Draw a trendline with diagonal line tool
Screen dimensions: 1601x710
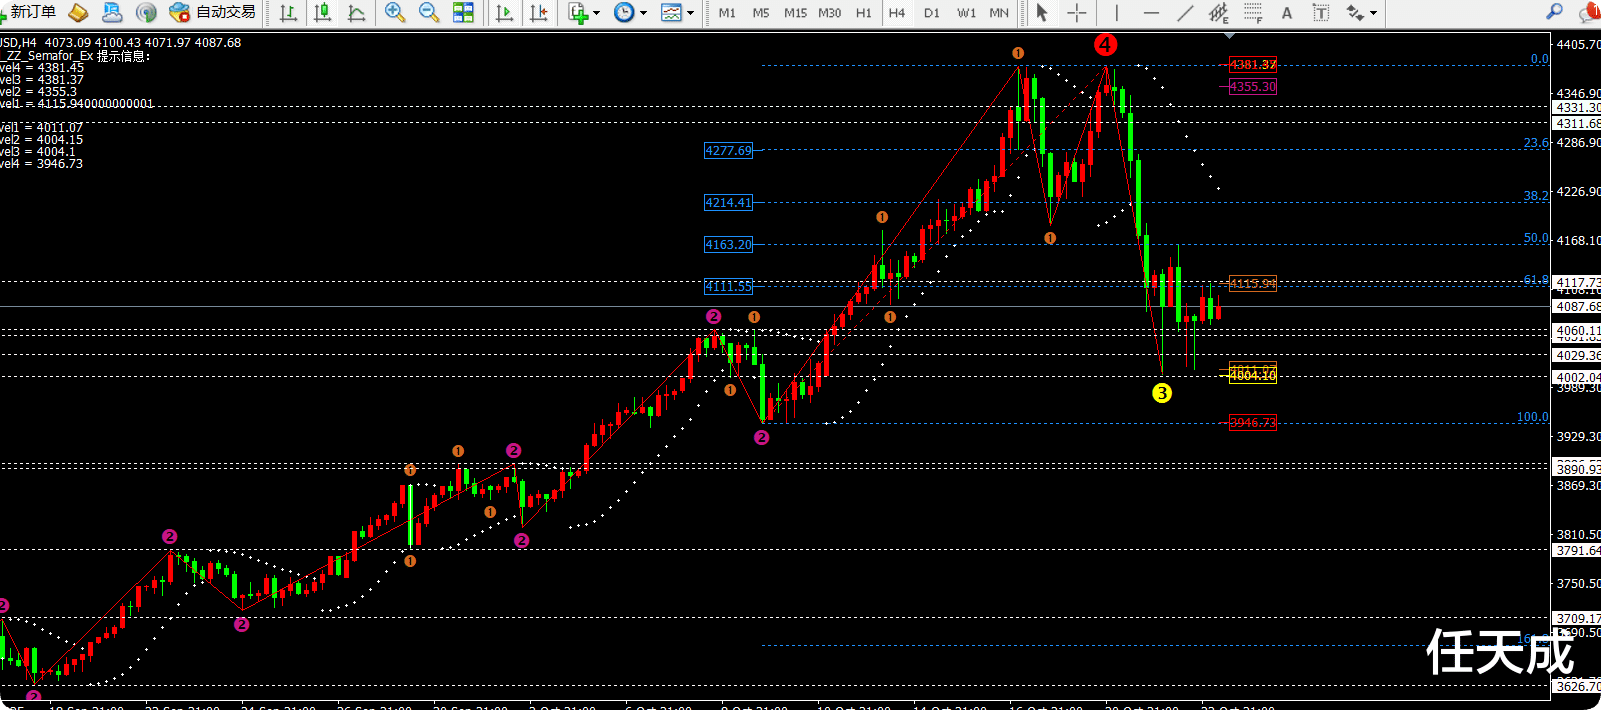click(x=1185, y=13)
